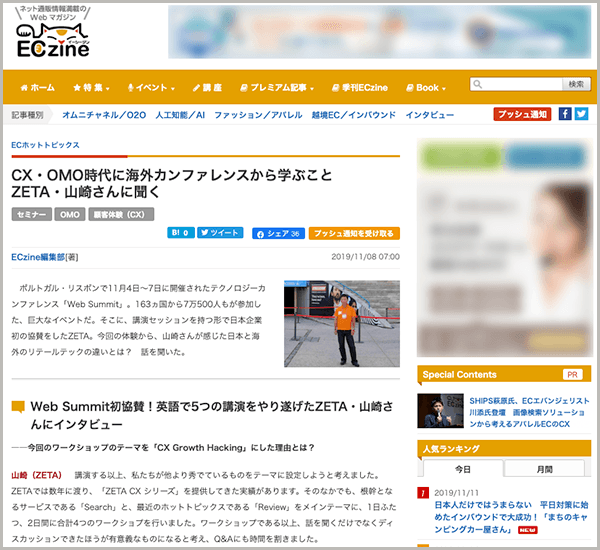This screenshot has width=600, height=550.
Task: Tweet this article via ツイート button
Action: (x=220, y=233)
